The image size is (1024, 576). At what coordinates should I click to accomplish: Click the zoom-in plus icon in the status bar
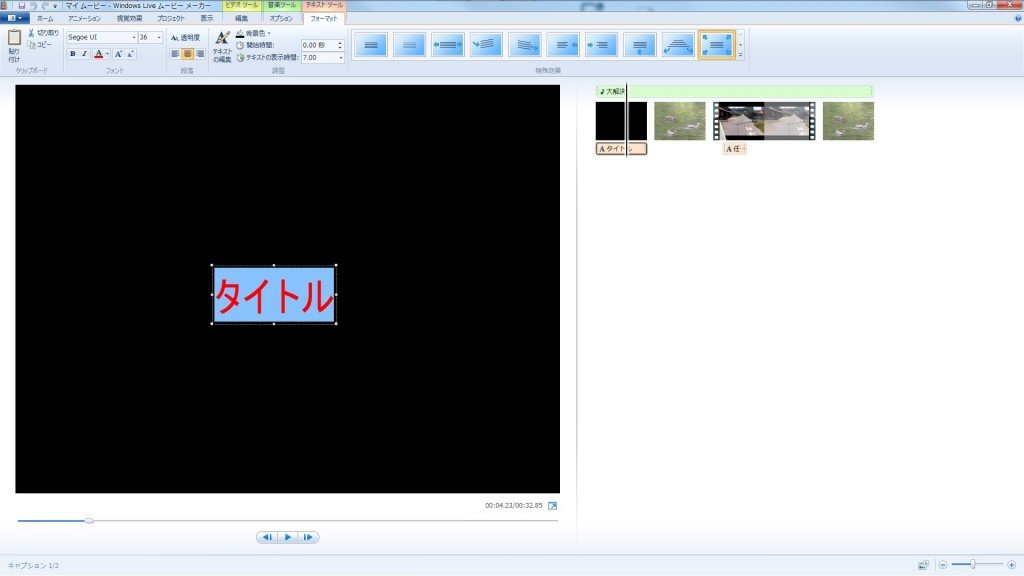pyautogui.click(x=1011, y=565)
